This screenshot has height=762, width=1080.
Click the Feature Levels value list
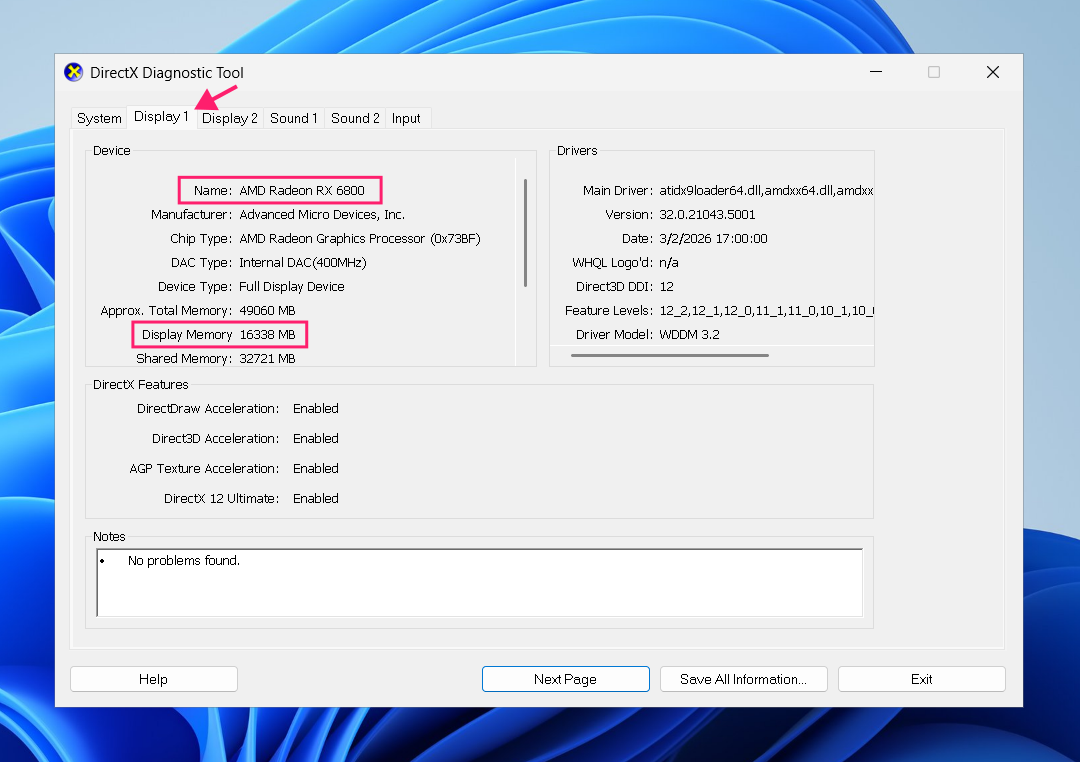pos(766,311)
